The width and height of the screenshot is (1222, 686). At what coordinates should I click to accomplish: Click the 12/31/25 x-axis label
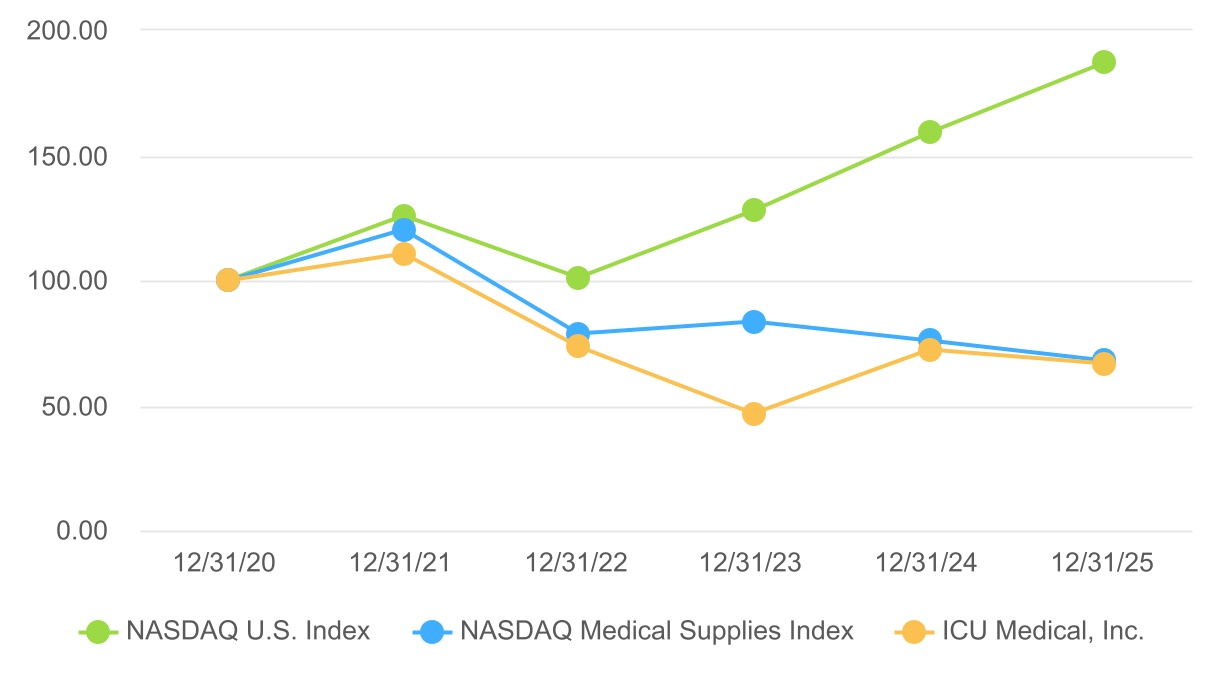[1103, 563]
